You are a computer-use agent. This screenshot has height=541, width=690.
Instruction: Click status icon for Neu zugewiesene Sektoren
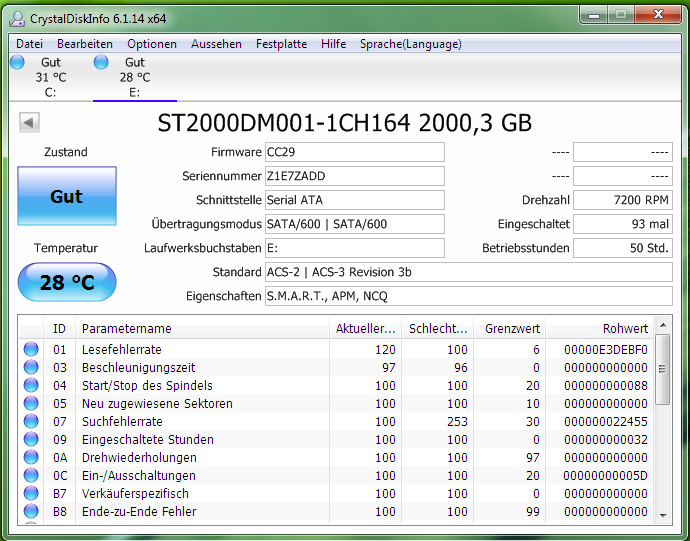(x=31, y=403)
